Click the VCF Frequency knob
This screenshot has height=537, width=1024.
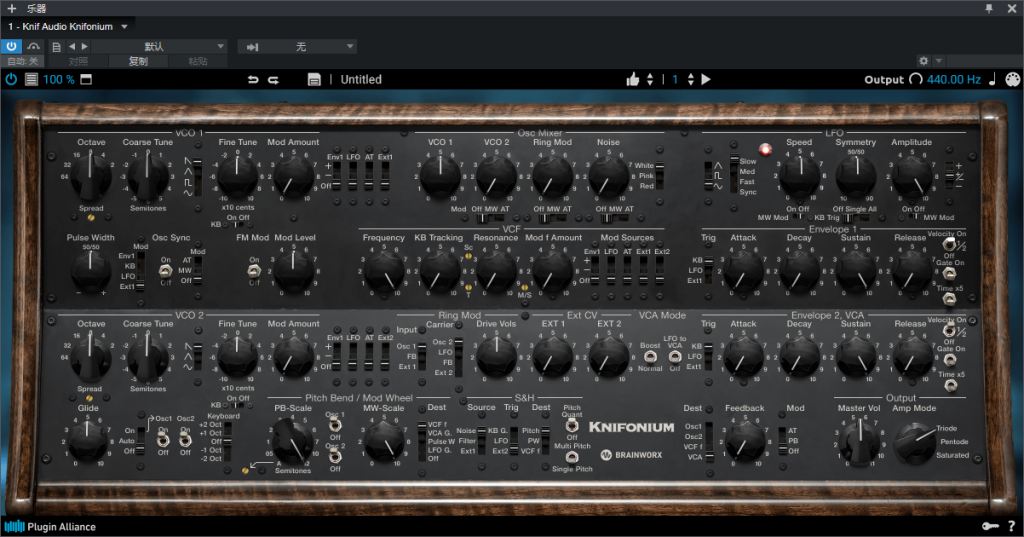[x=384, y=271]
